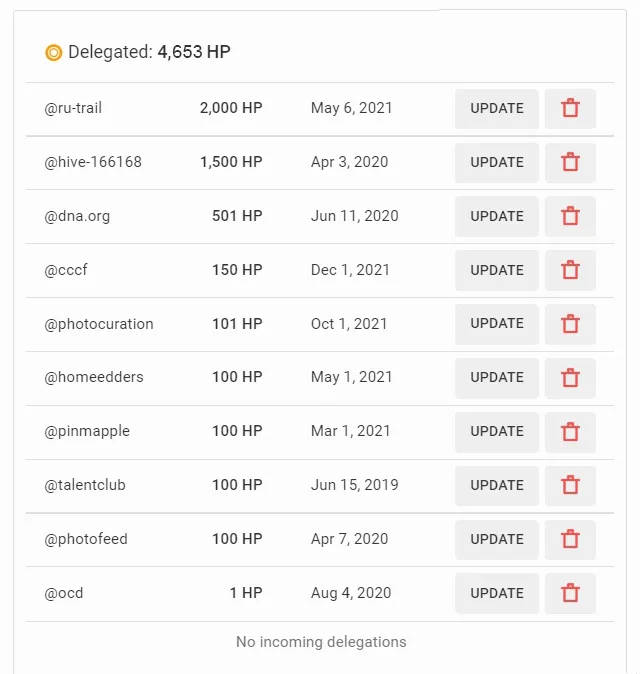Image resolution: width=640 pixels, height=674 pixels.
Task: Click UPDATE in the @ocd row
Action: 497,593
